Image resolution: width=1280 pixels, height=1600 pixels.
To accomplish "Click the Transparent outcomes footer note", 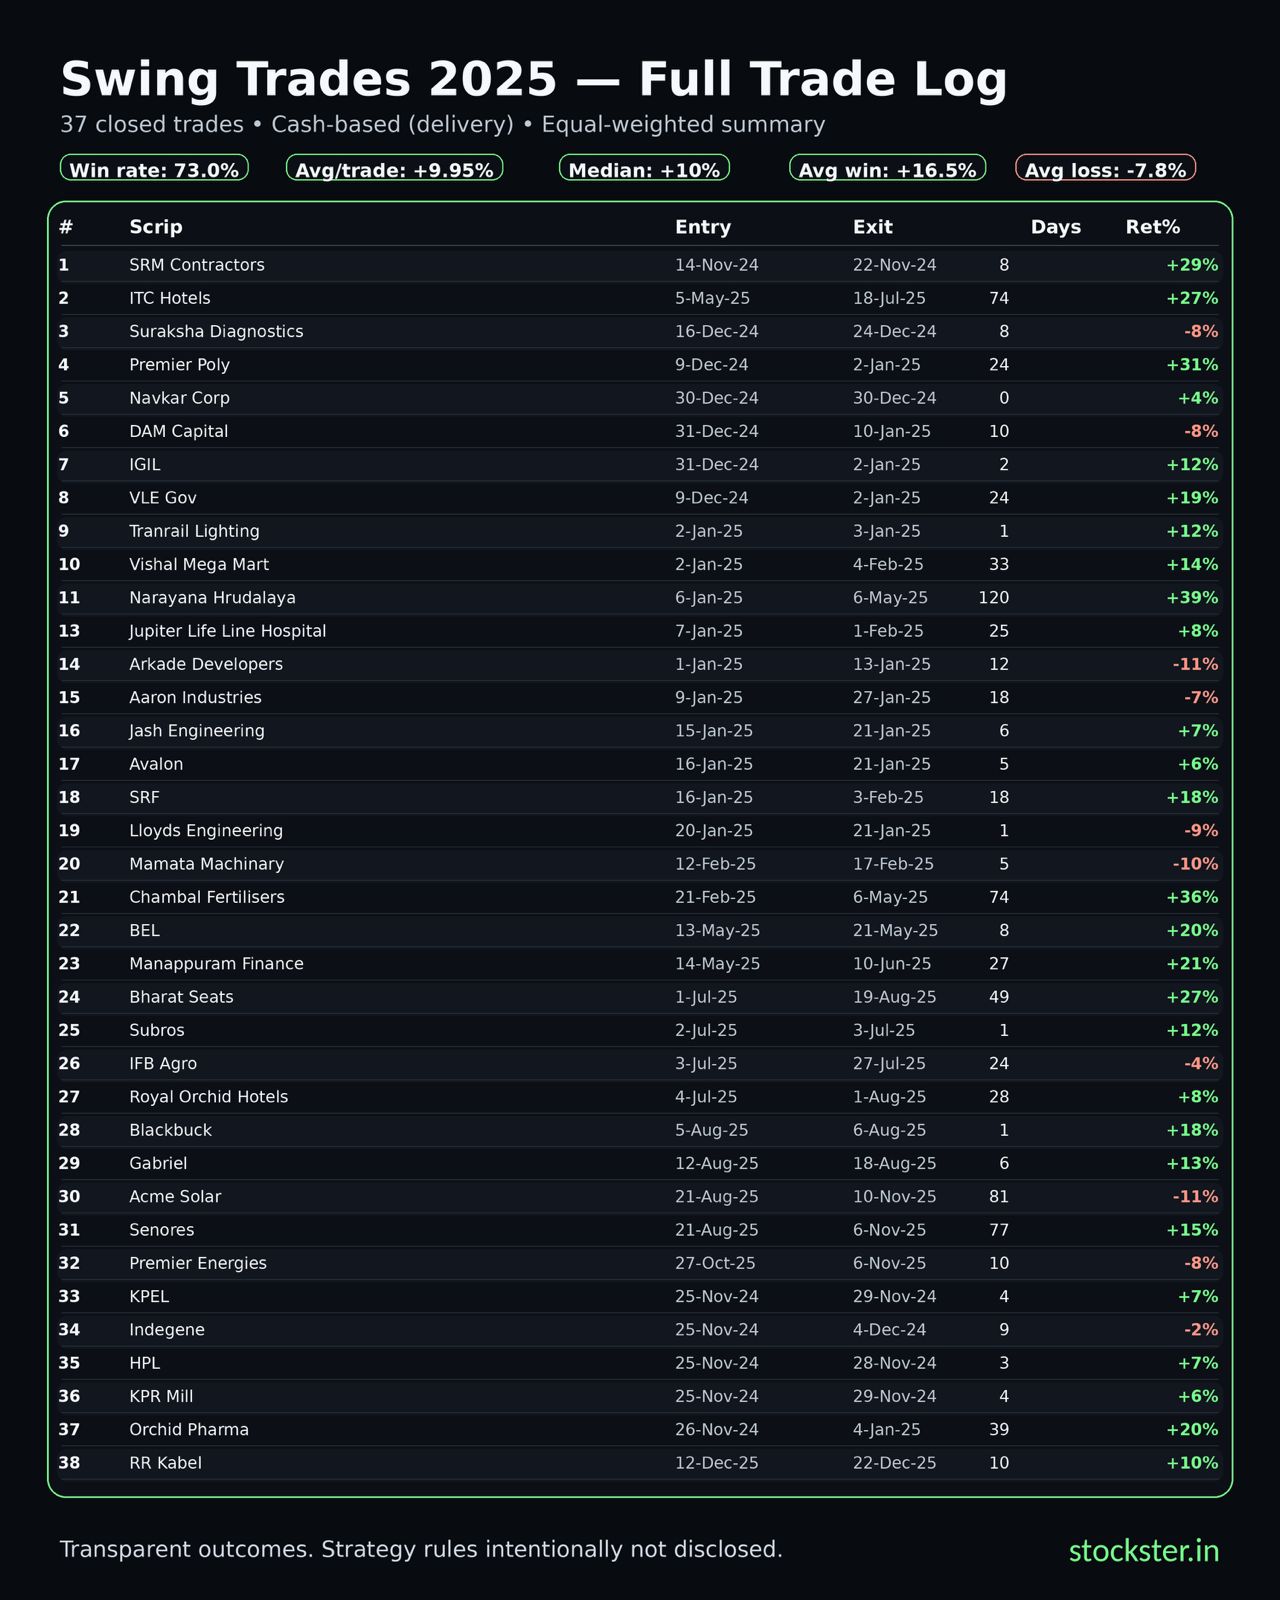I will [421, 1550].
